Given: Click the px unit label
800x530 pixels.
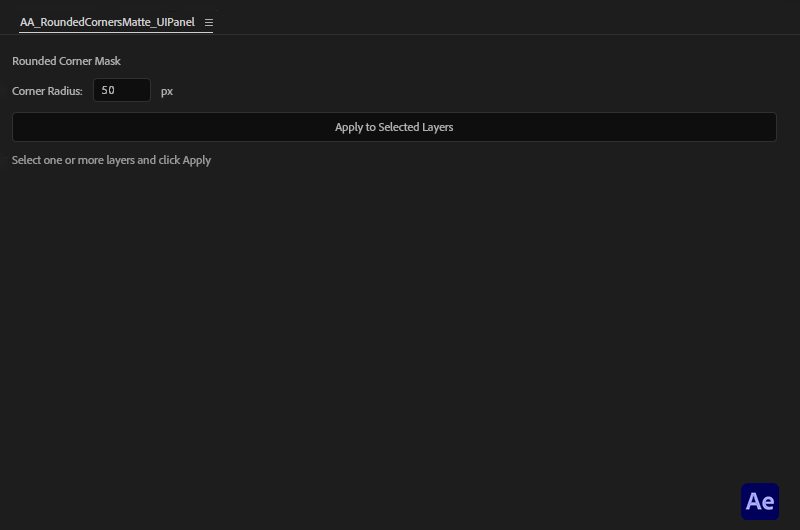Looking at the screenshot, I should pos(167,91).
